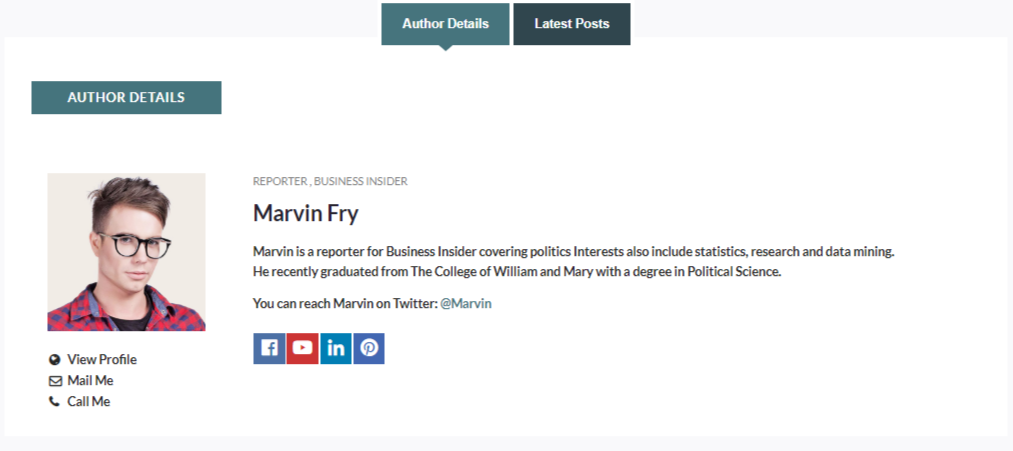The height and width of the screenshot is (451, 1013).
Task: Open the @Marvin Twitter link
Action: 466,303
